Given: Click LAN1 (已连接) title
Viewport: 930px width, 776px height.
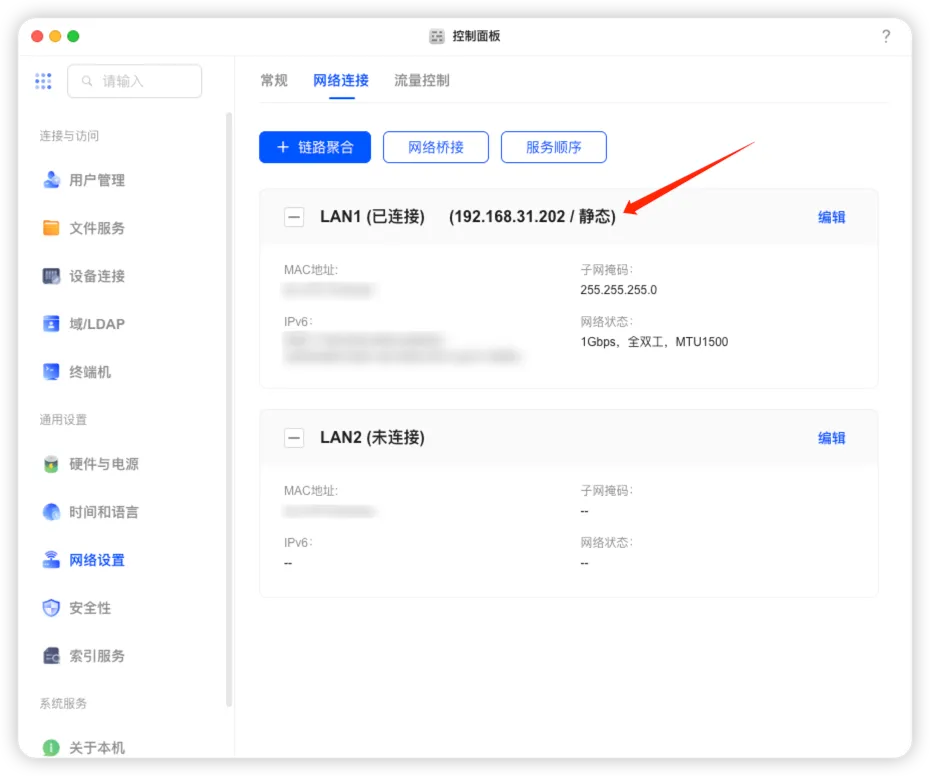Looking at the screenshot, I should click(372, 217).
